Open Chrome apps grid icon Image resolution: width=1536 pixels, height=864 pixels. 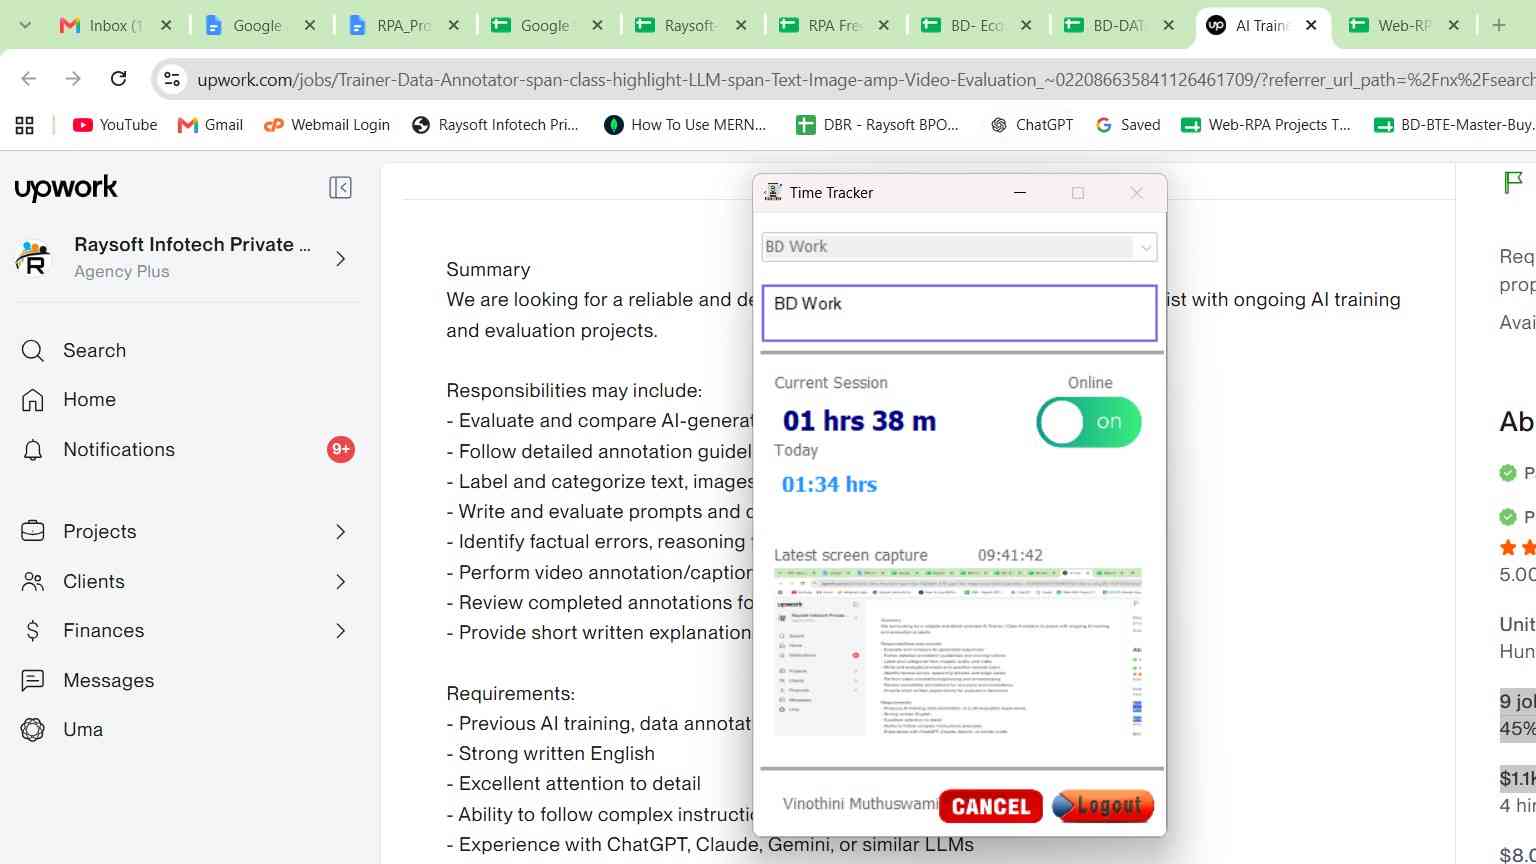[25, 125]
